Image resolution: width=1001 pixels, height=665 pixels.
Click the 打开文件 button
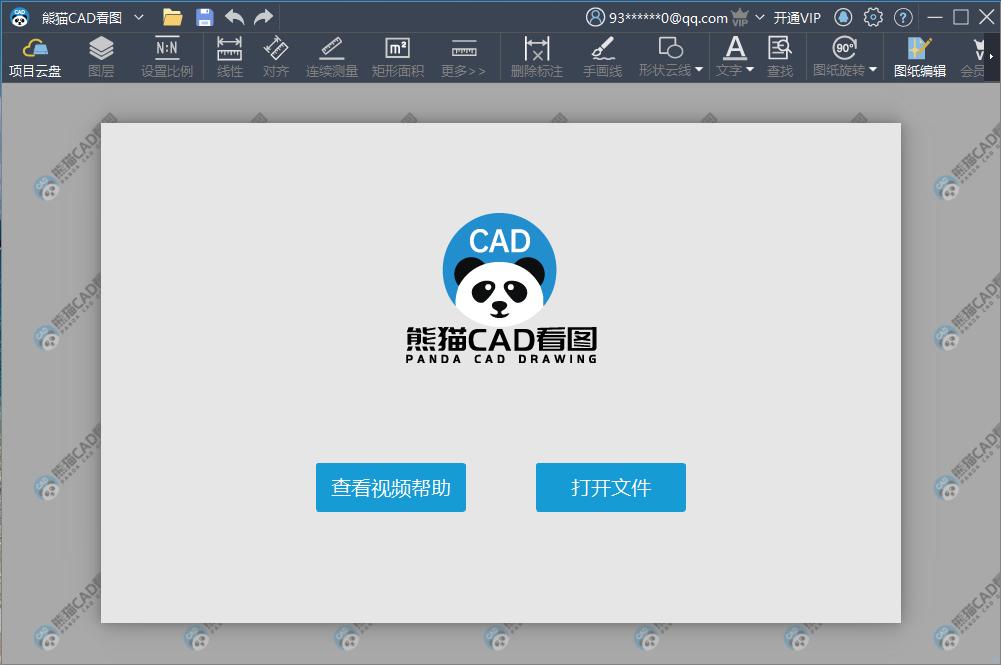[611, 488]
